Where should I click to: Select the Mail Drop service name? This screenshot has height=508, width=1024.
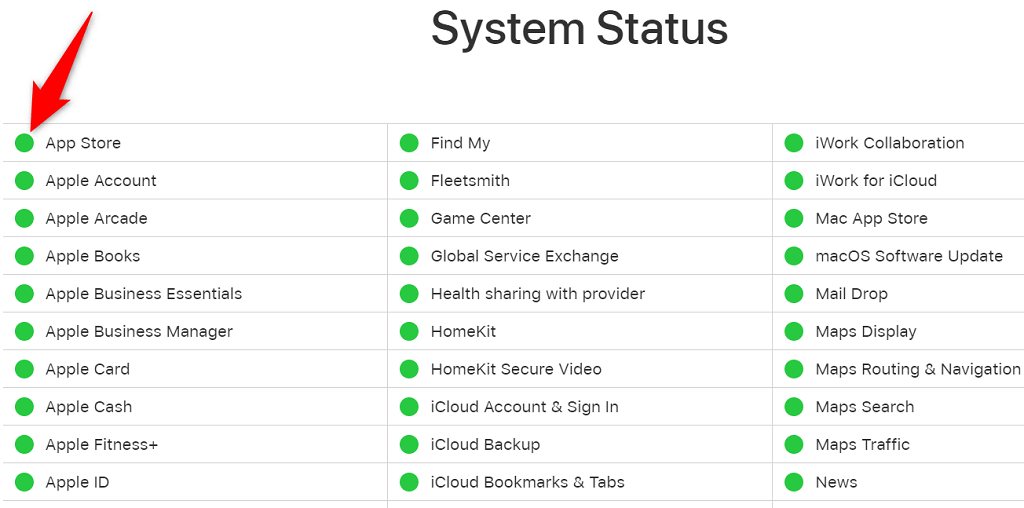click(x=852, y=294)
